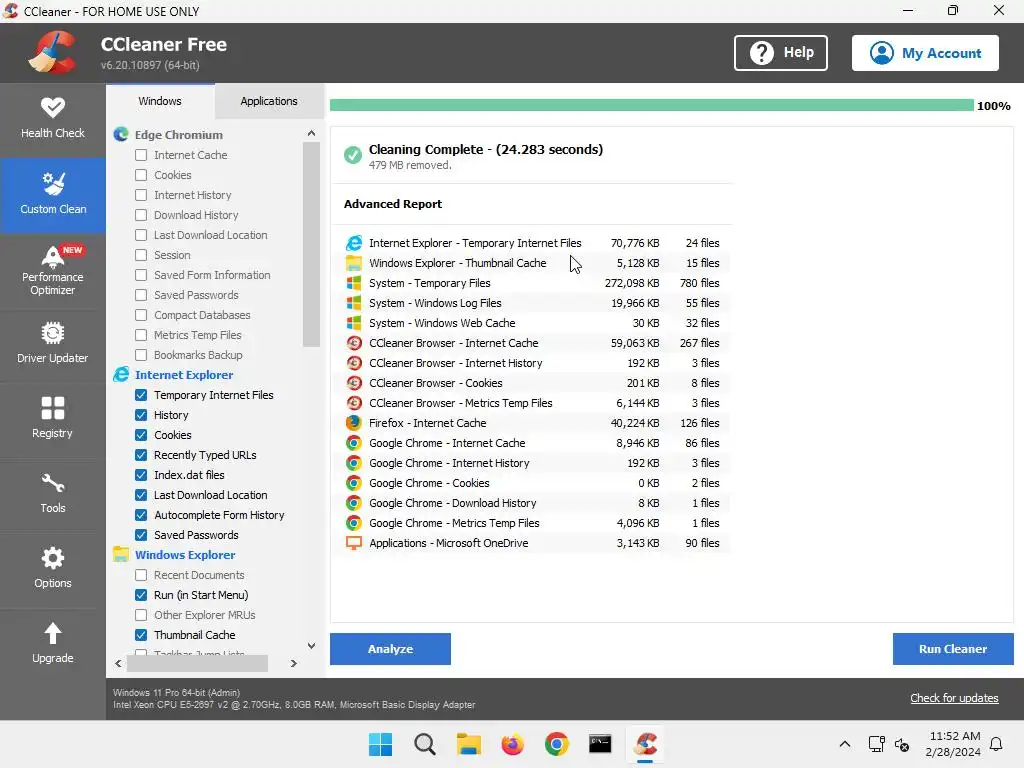Uncheck Autocomplete Form History
Viewport: 1024px width, 768px height.
pyautogui.click(x=141, y=515)
